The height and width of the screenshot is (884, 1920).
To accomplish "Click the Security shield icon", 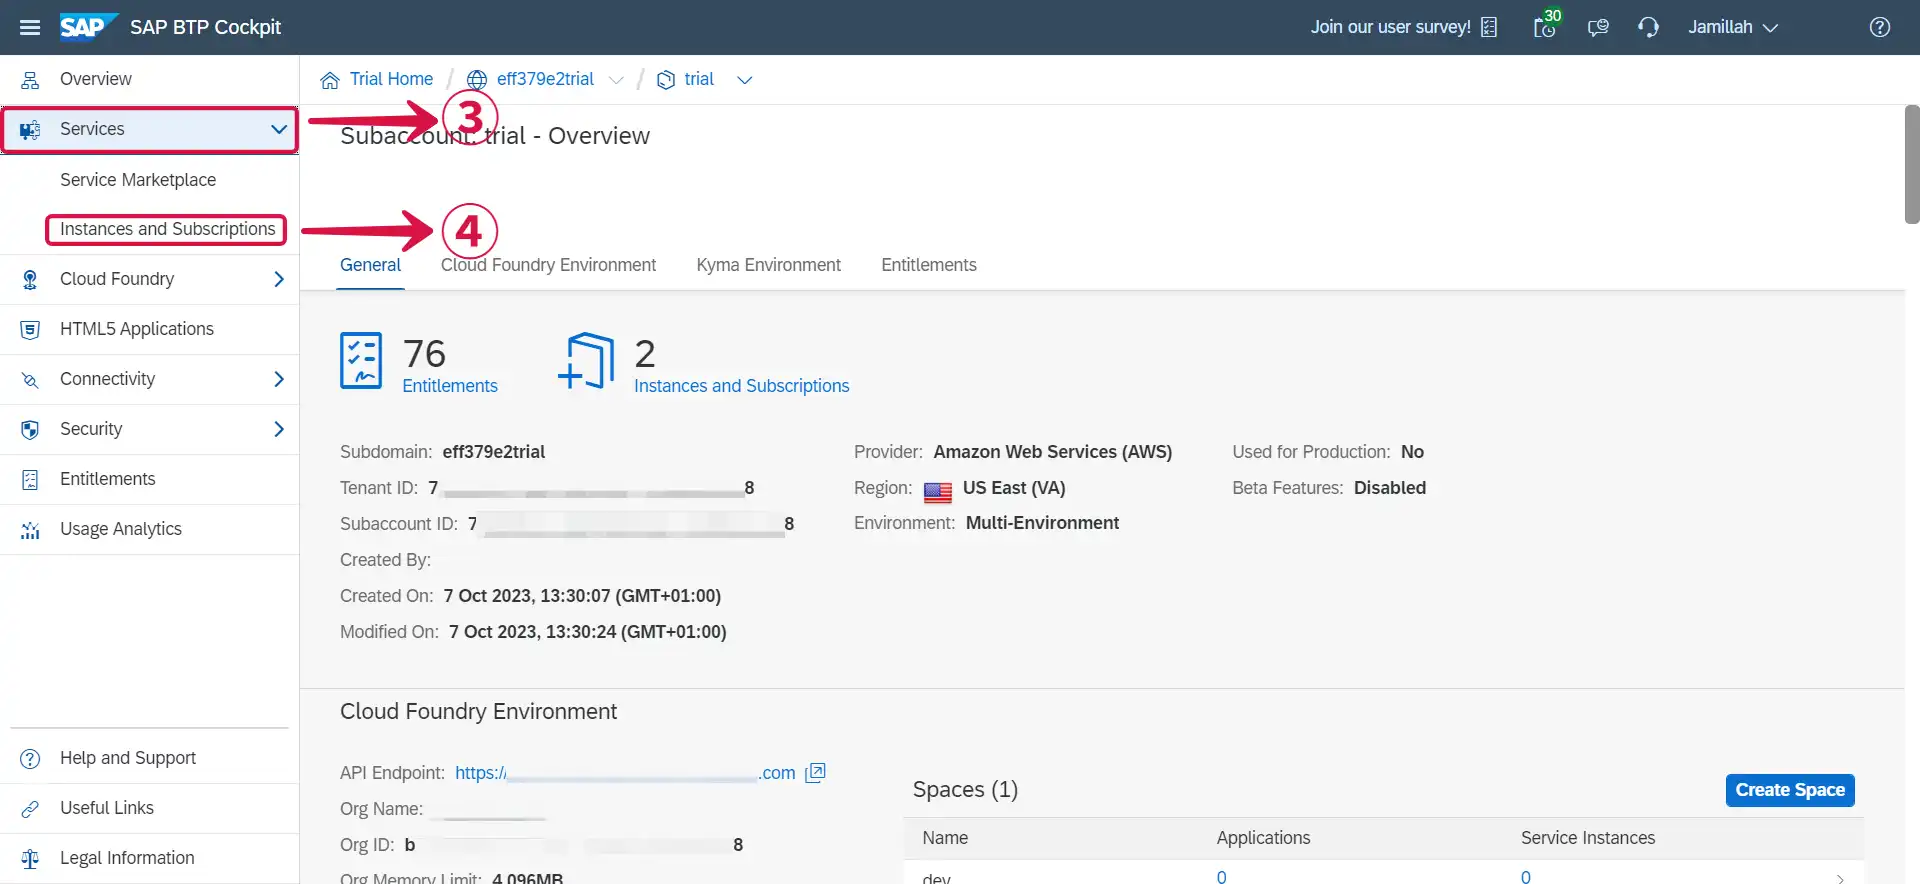I will (x=30, y=430).
